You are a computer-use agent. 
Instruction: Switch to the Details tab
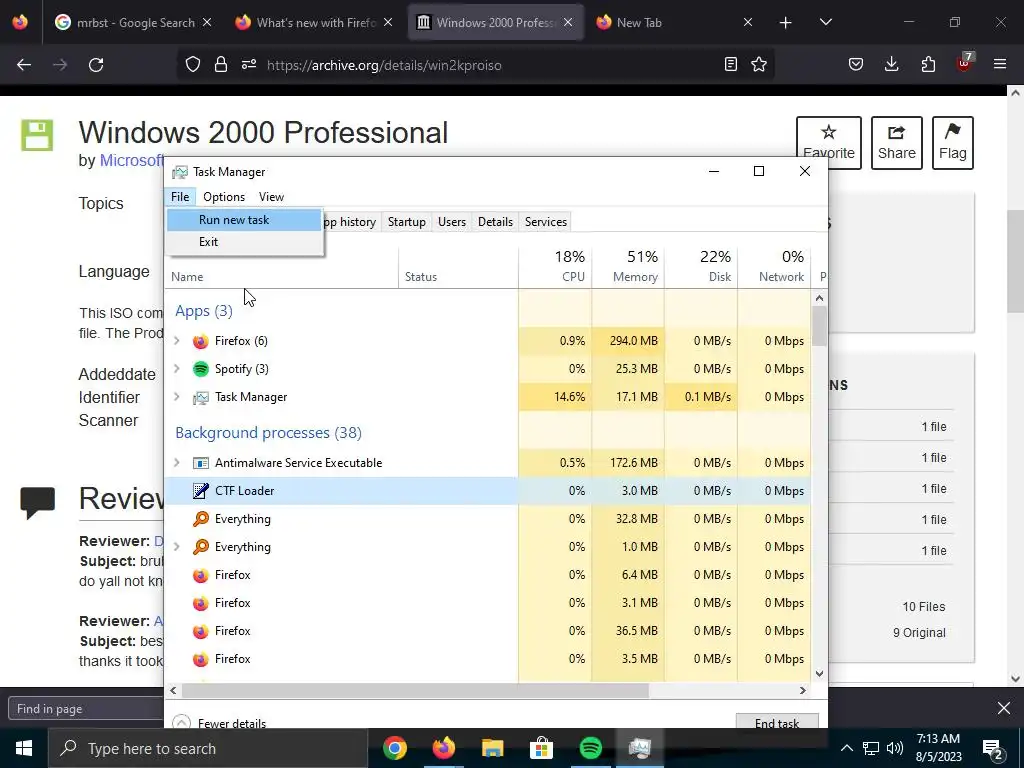tap(495, 222)
